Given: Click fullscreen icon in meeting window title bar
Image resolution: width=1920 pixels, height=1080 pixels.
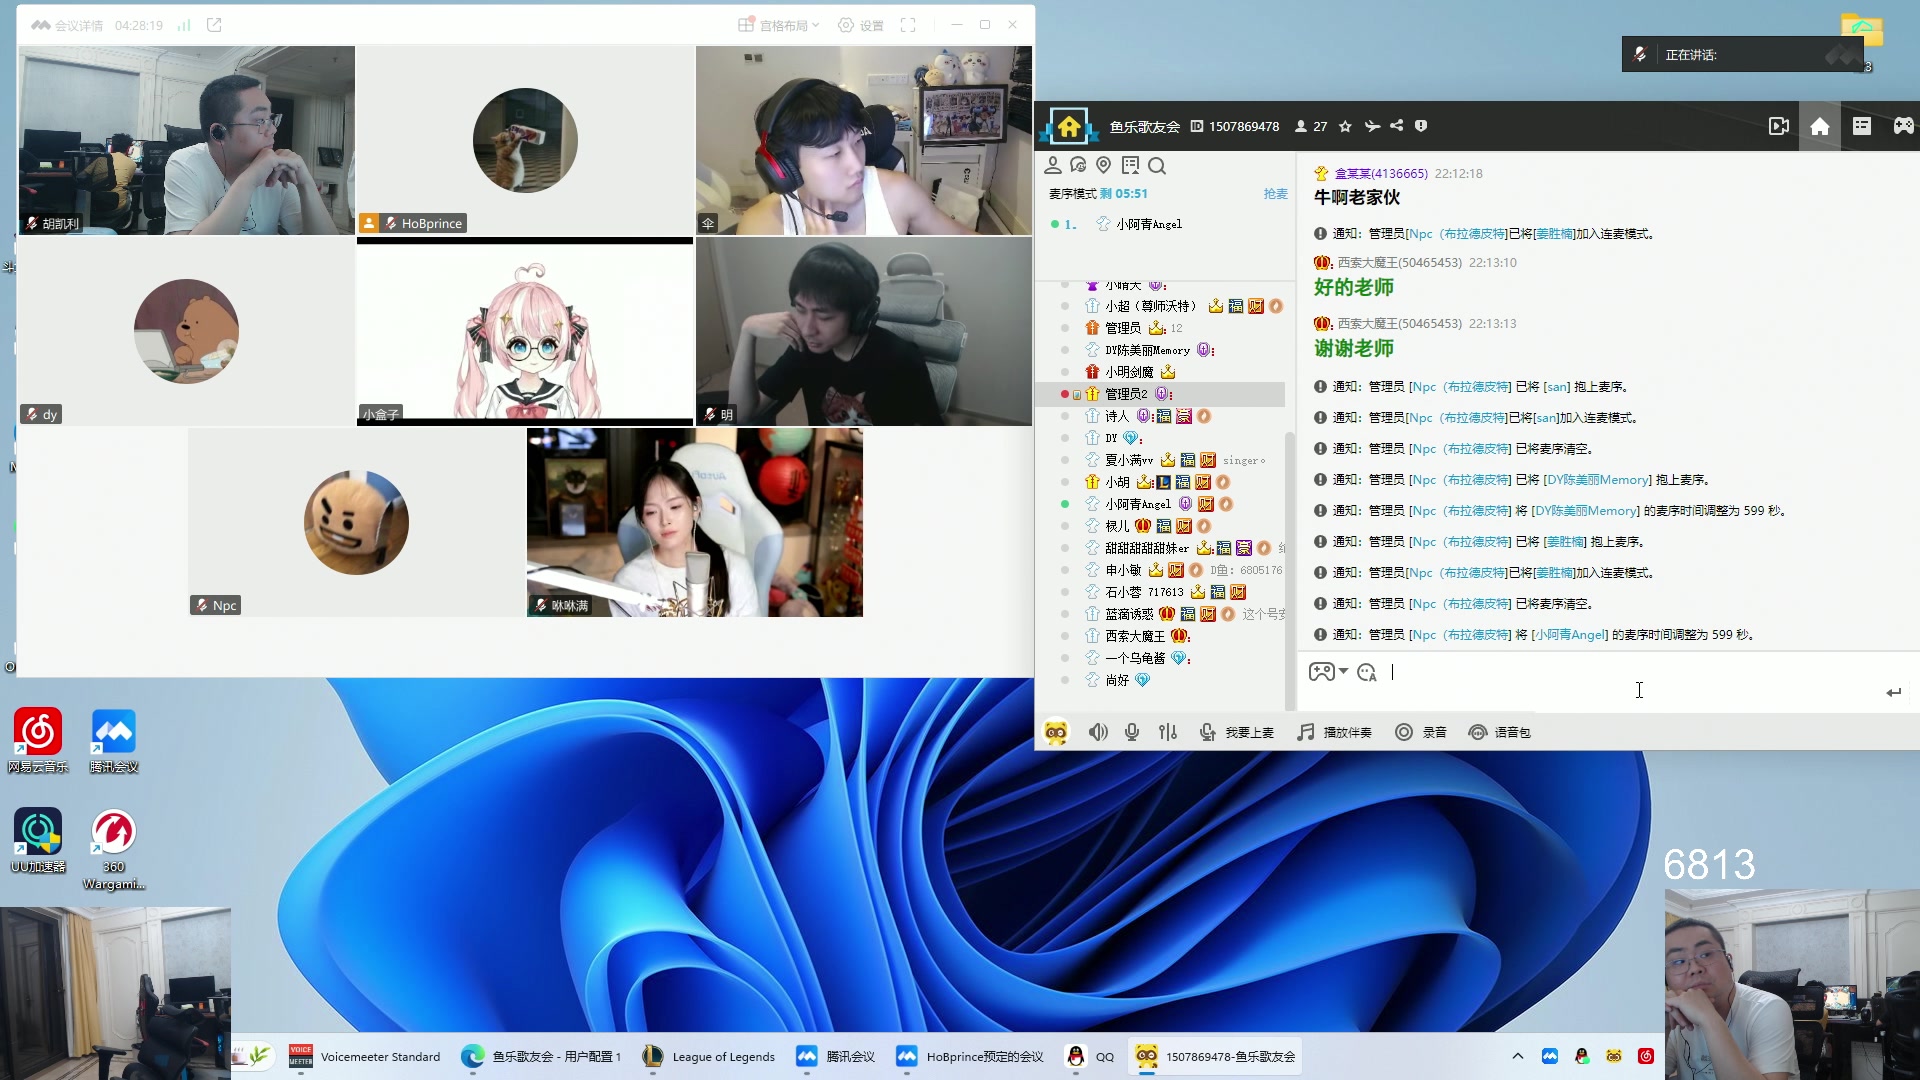Looking at the screenshot, I should click(908, 25).
